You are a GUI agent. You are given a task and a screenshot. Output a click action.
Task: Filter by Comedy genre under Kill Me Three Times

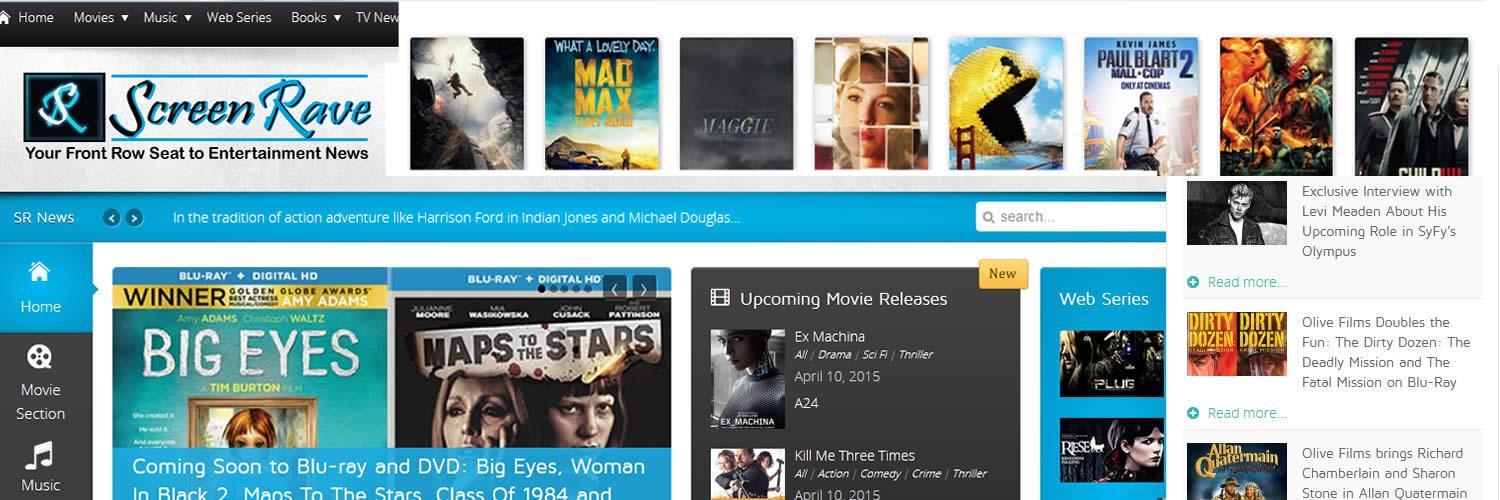[x=881, y=474]
